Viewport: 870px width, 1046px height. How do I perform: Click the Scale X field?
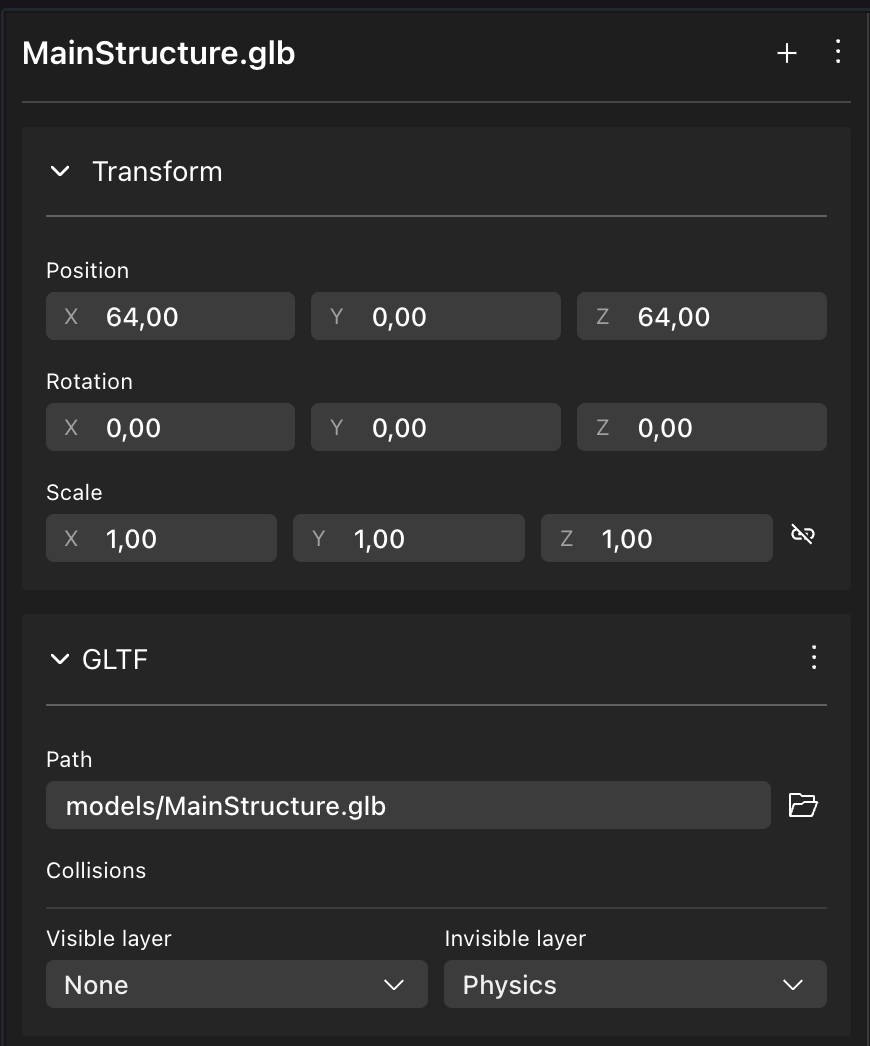161,538
